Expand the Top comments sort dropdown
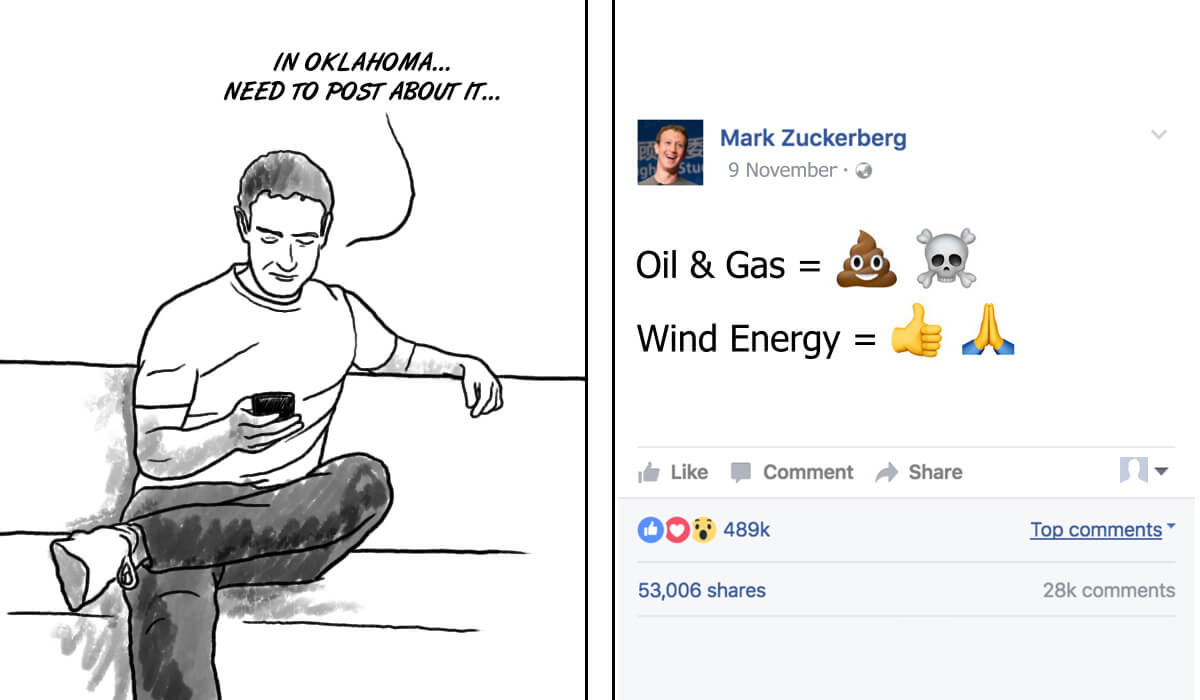The height and width of the screenshot is (700, 1200). [x=1102, y=530]
